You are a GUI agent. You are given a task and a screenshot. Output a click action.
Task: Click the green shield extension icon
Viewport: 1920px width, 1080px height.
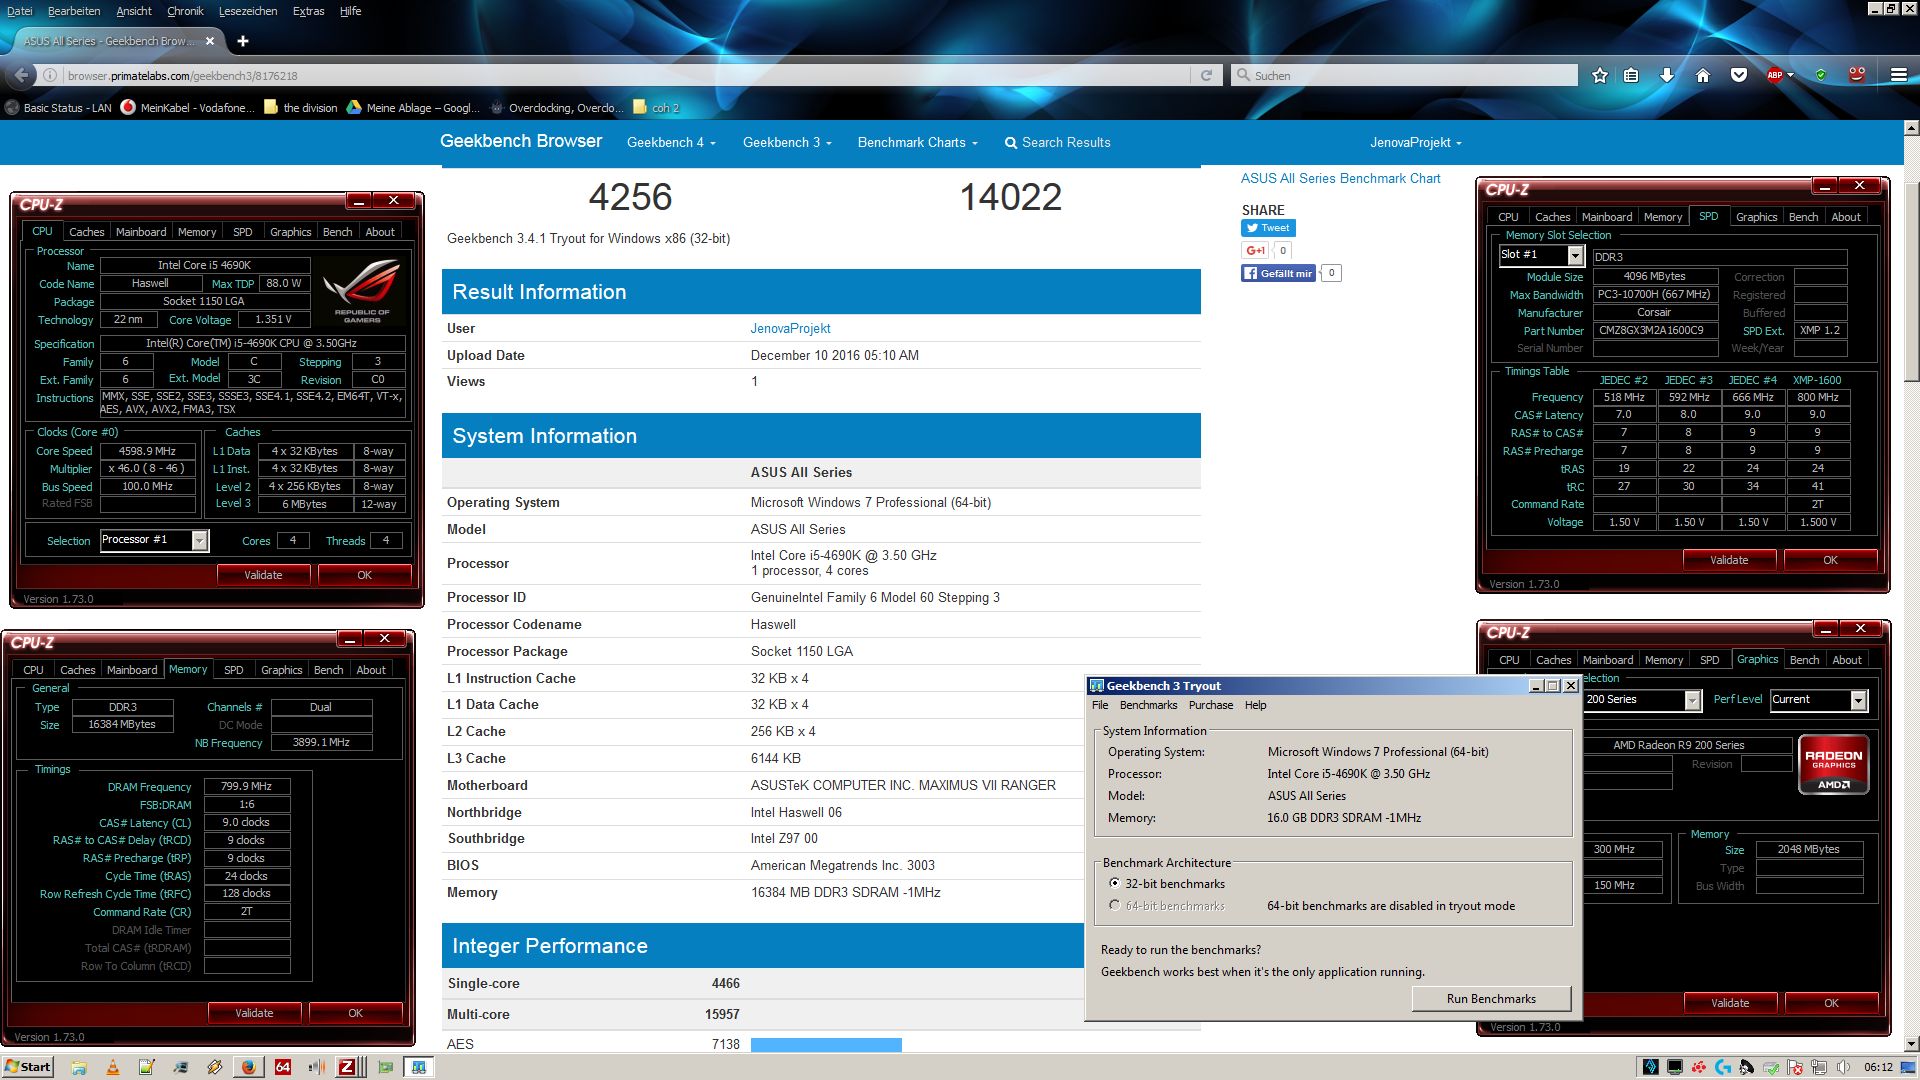click(x=1821, y=75)
